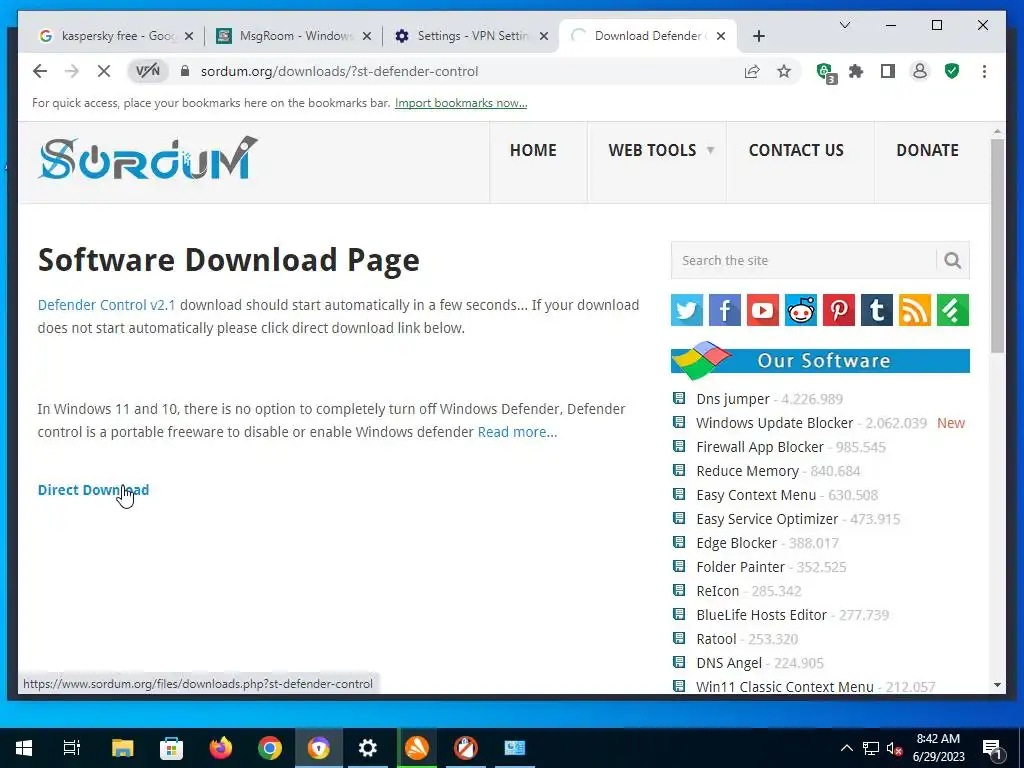Click the VPN badge in address bar
The height and width of the screenshot is (768, 1024).
[148, 71]
